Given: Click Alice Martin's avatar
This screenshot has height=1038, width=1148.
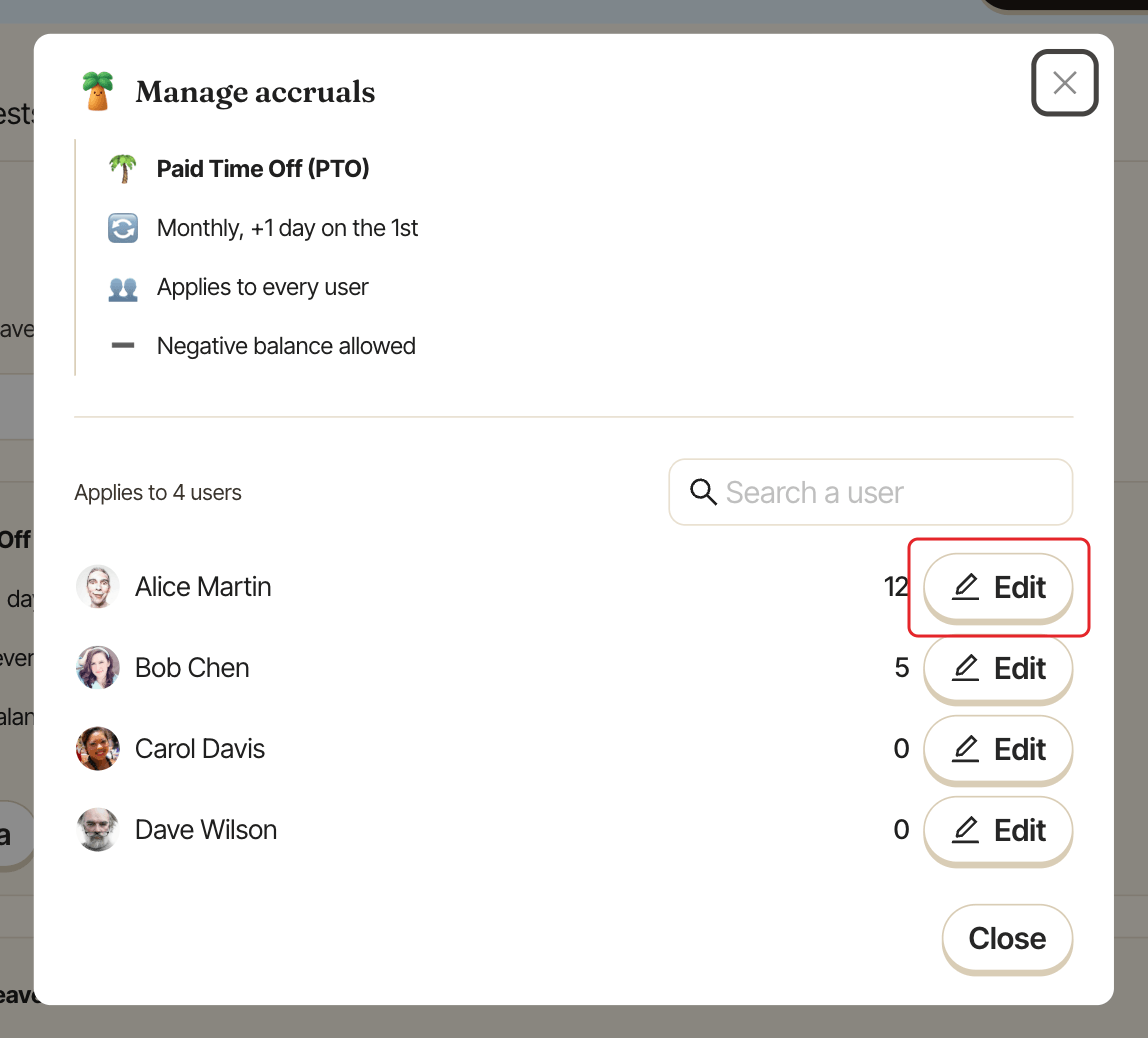Looking at the screenshot, I should (97, 586).
